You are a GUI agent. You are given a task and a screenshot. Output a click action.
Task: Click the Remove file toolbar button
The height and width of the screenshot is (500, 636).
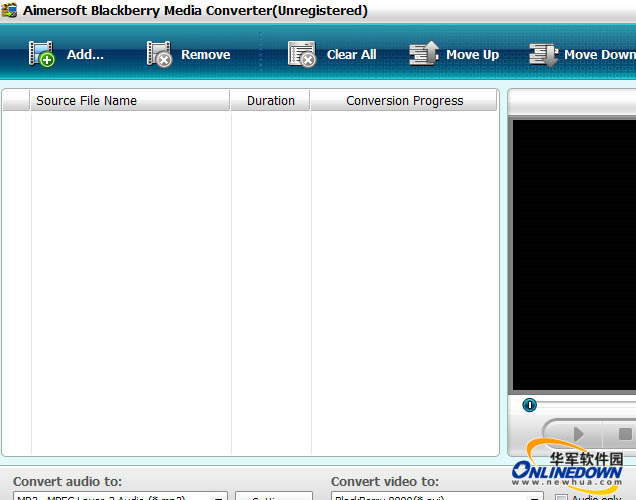click(x=188, y=54)
